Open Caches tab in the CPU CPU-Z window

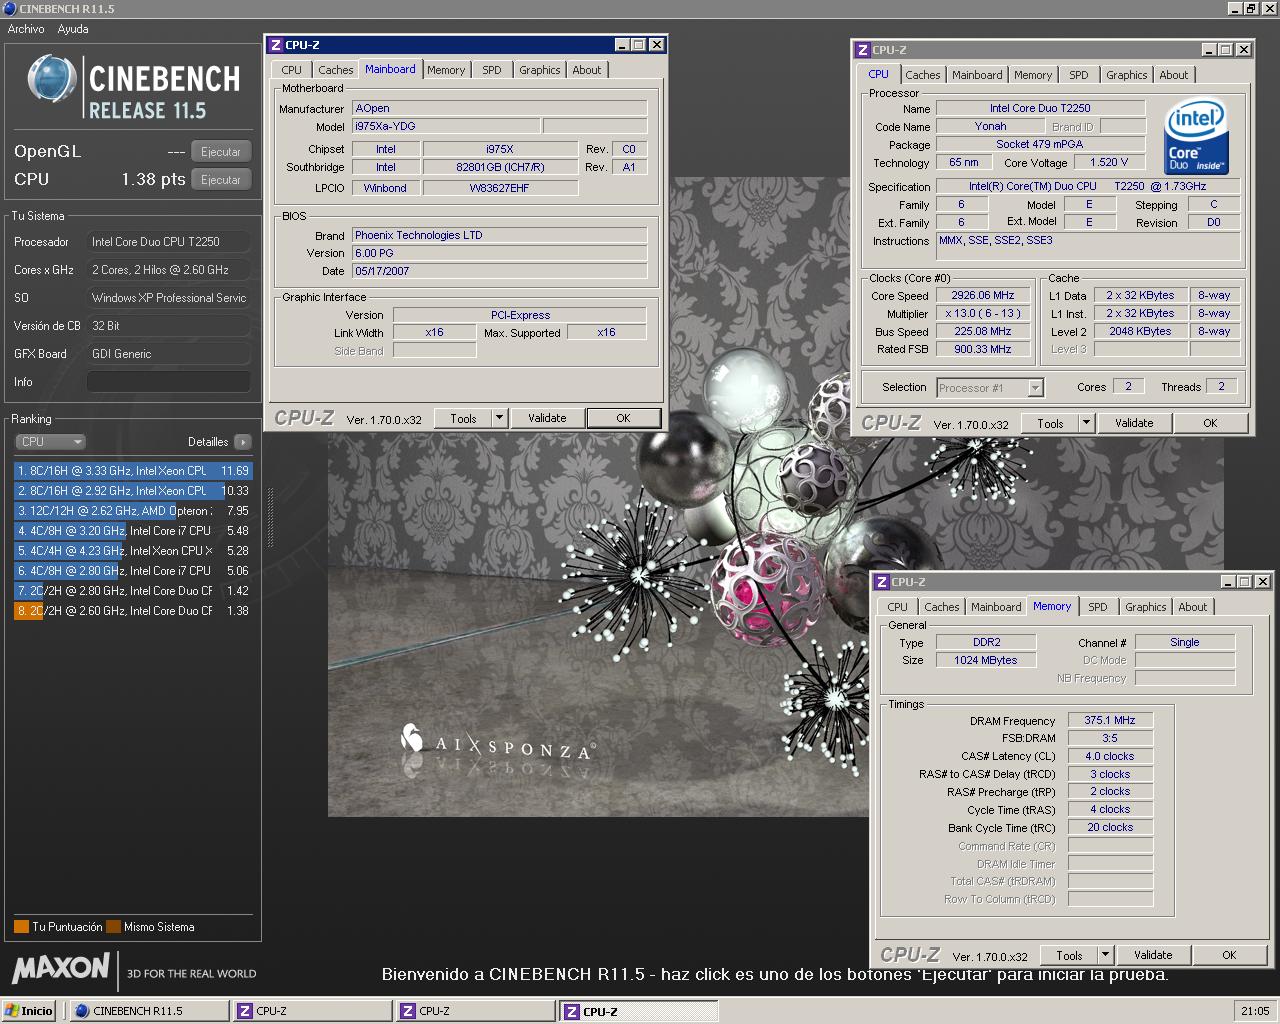[x=922, y=75]
